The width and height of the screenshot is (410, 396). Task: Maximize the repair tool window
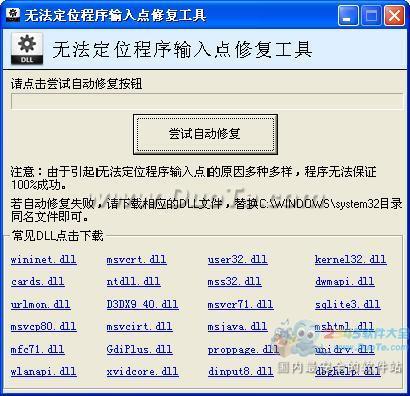pyautogui.click(x=371, y=15)
